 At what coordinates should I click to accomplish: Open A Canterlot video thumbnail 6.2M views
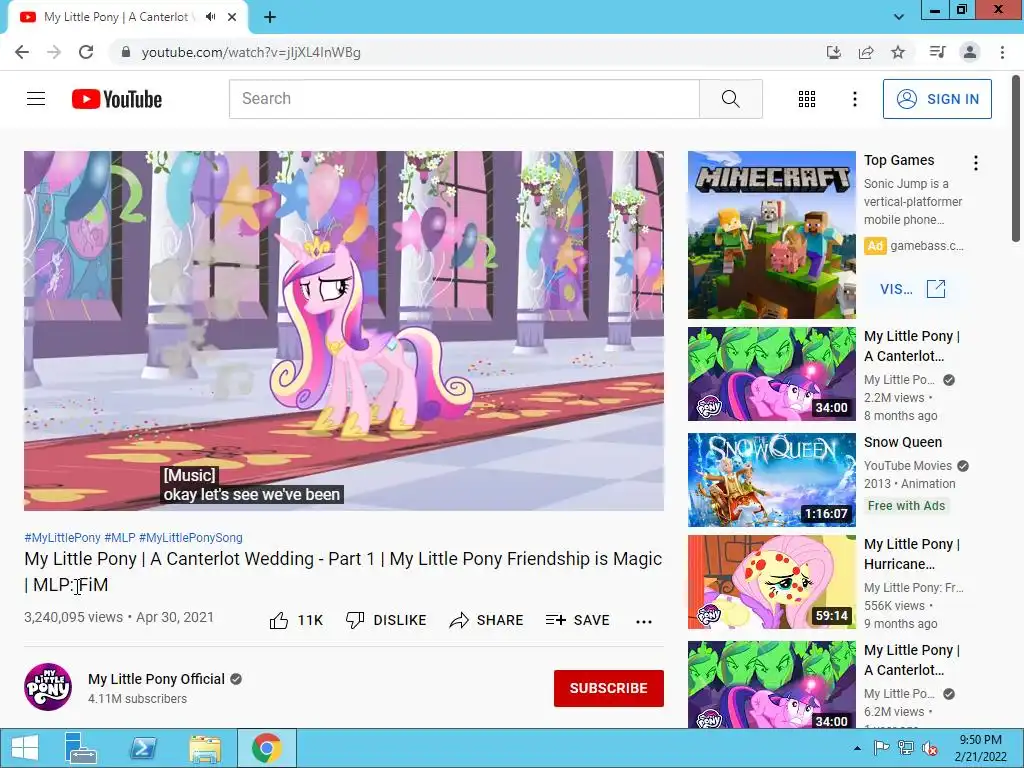(771, 684)
